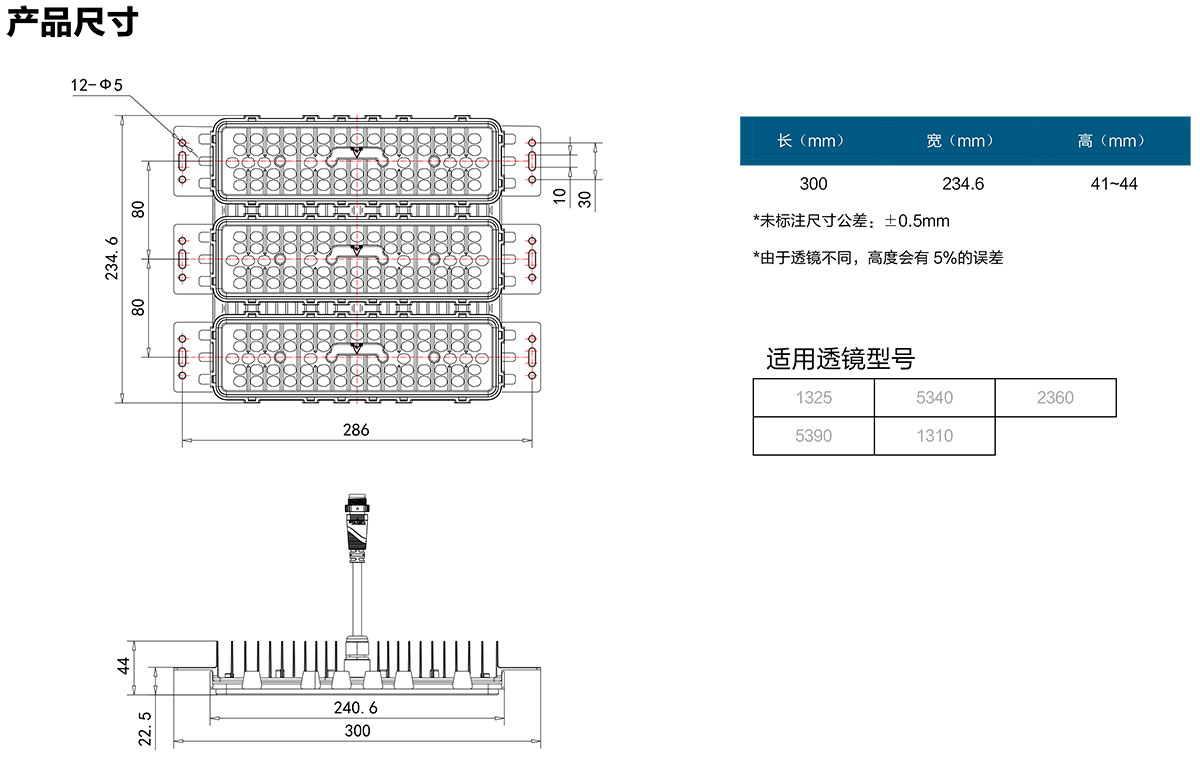This screenshot has width=1200, height=763.
Task: Click the 234.6 vertical dimension label
Action: pos(111,260)
